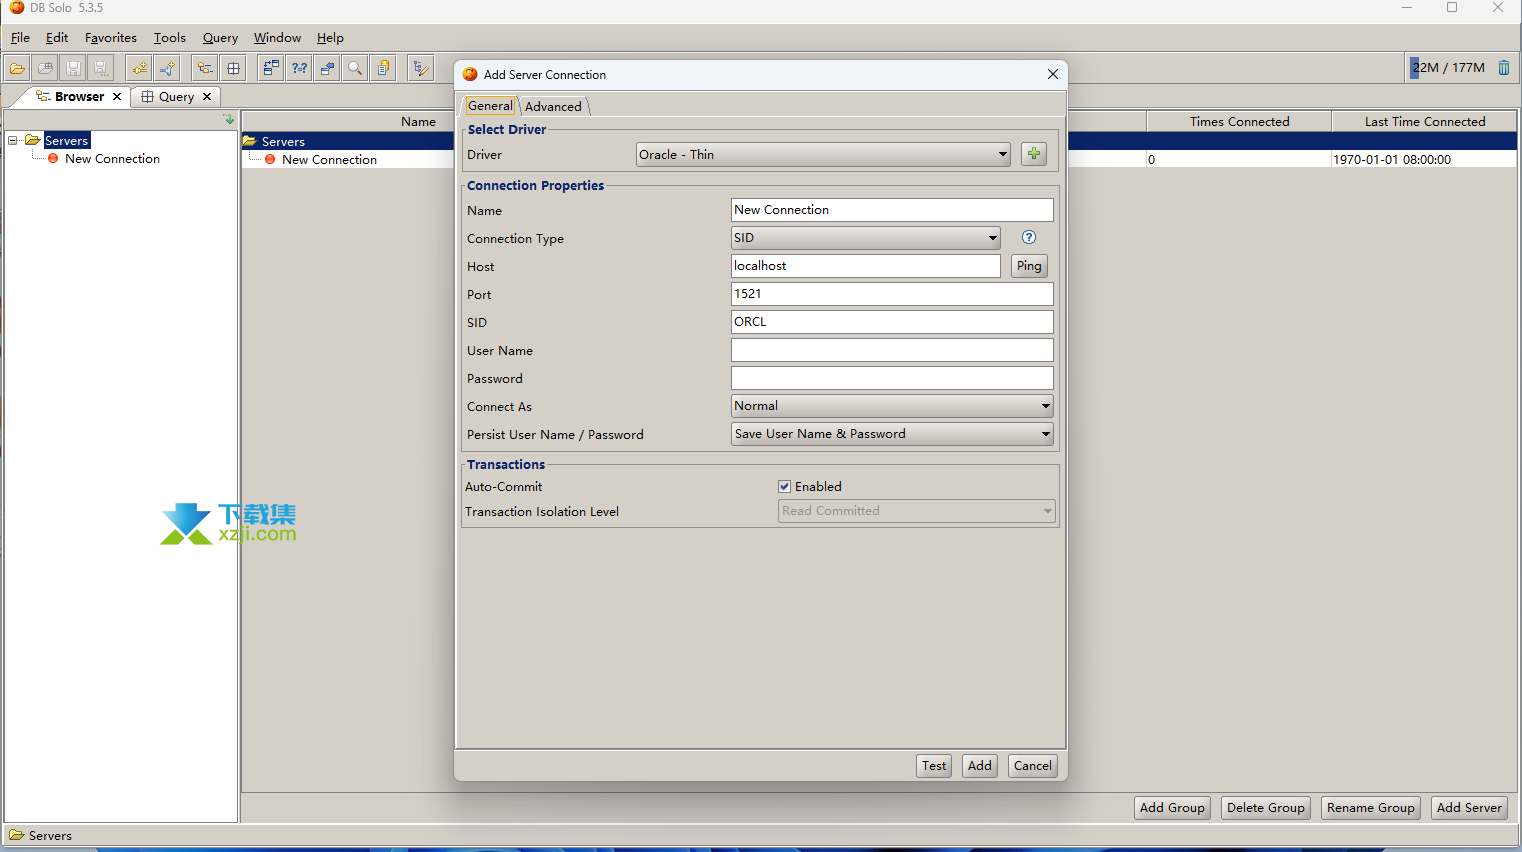Click the gray-blue plug with plus toolbar icon
Viewport: 1522px width, 852px height.
coord(168,68)
